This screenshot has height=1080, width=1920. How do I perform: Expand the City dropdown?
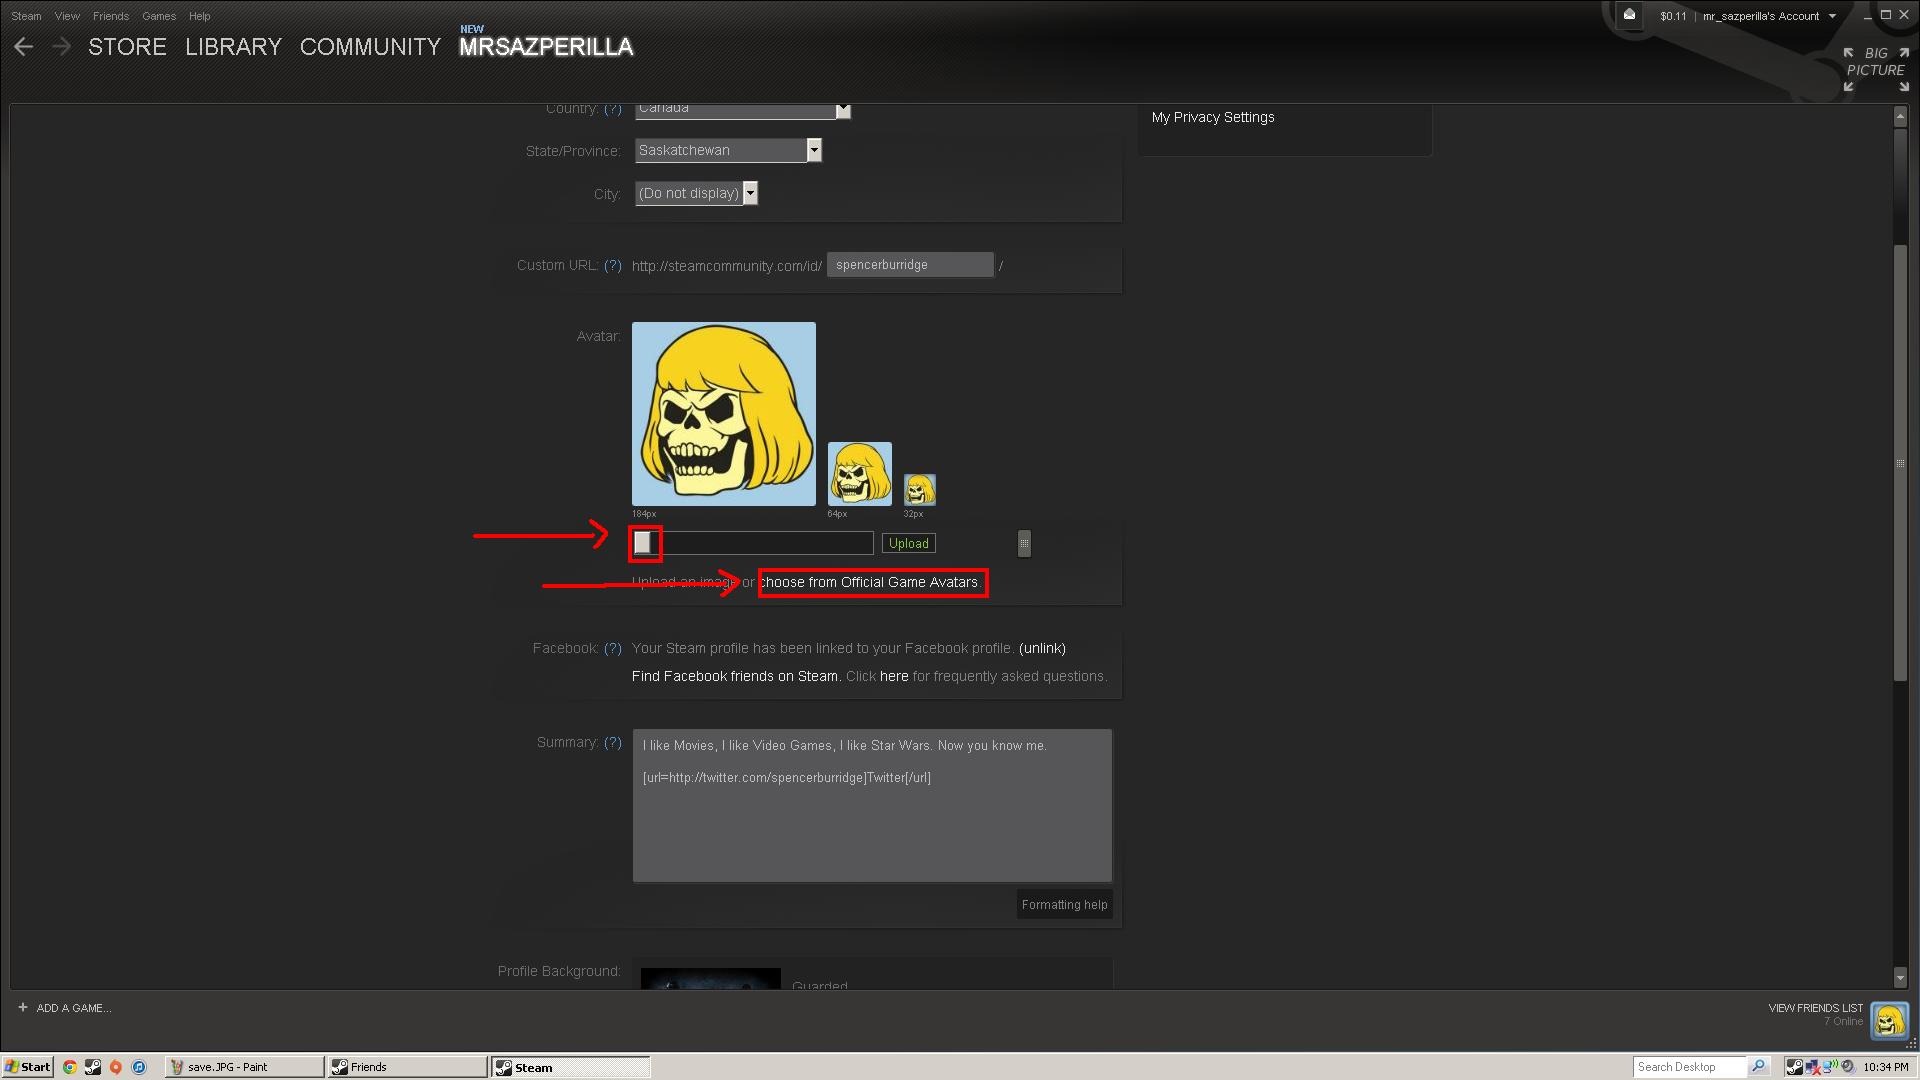[x=750, y=193]
